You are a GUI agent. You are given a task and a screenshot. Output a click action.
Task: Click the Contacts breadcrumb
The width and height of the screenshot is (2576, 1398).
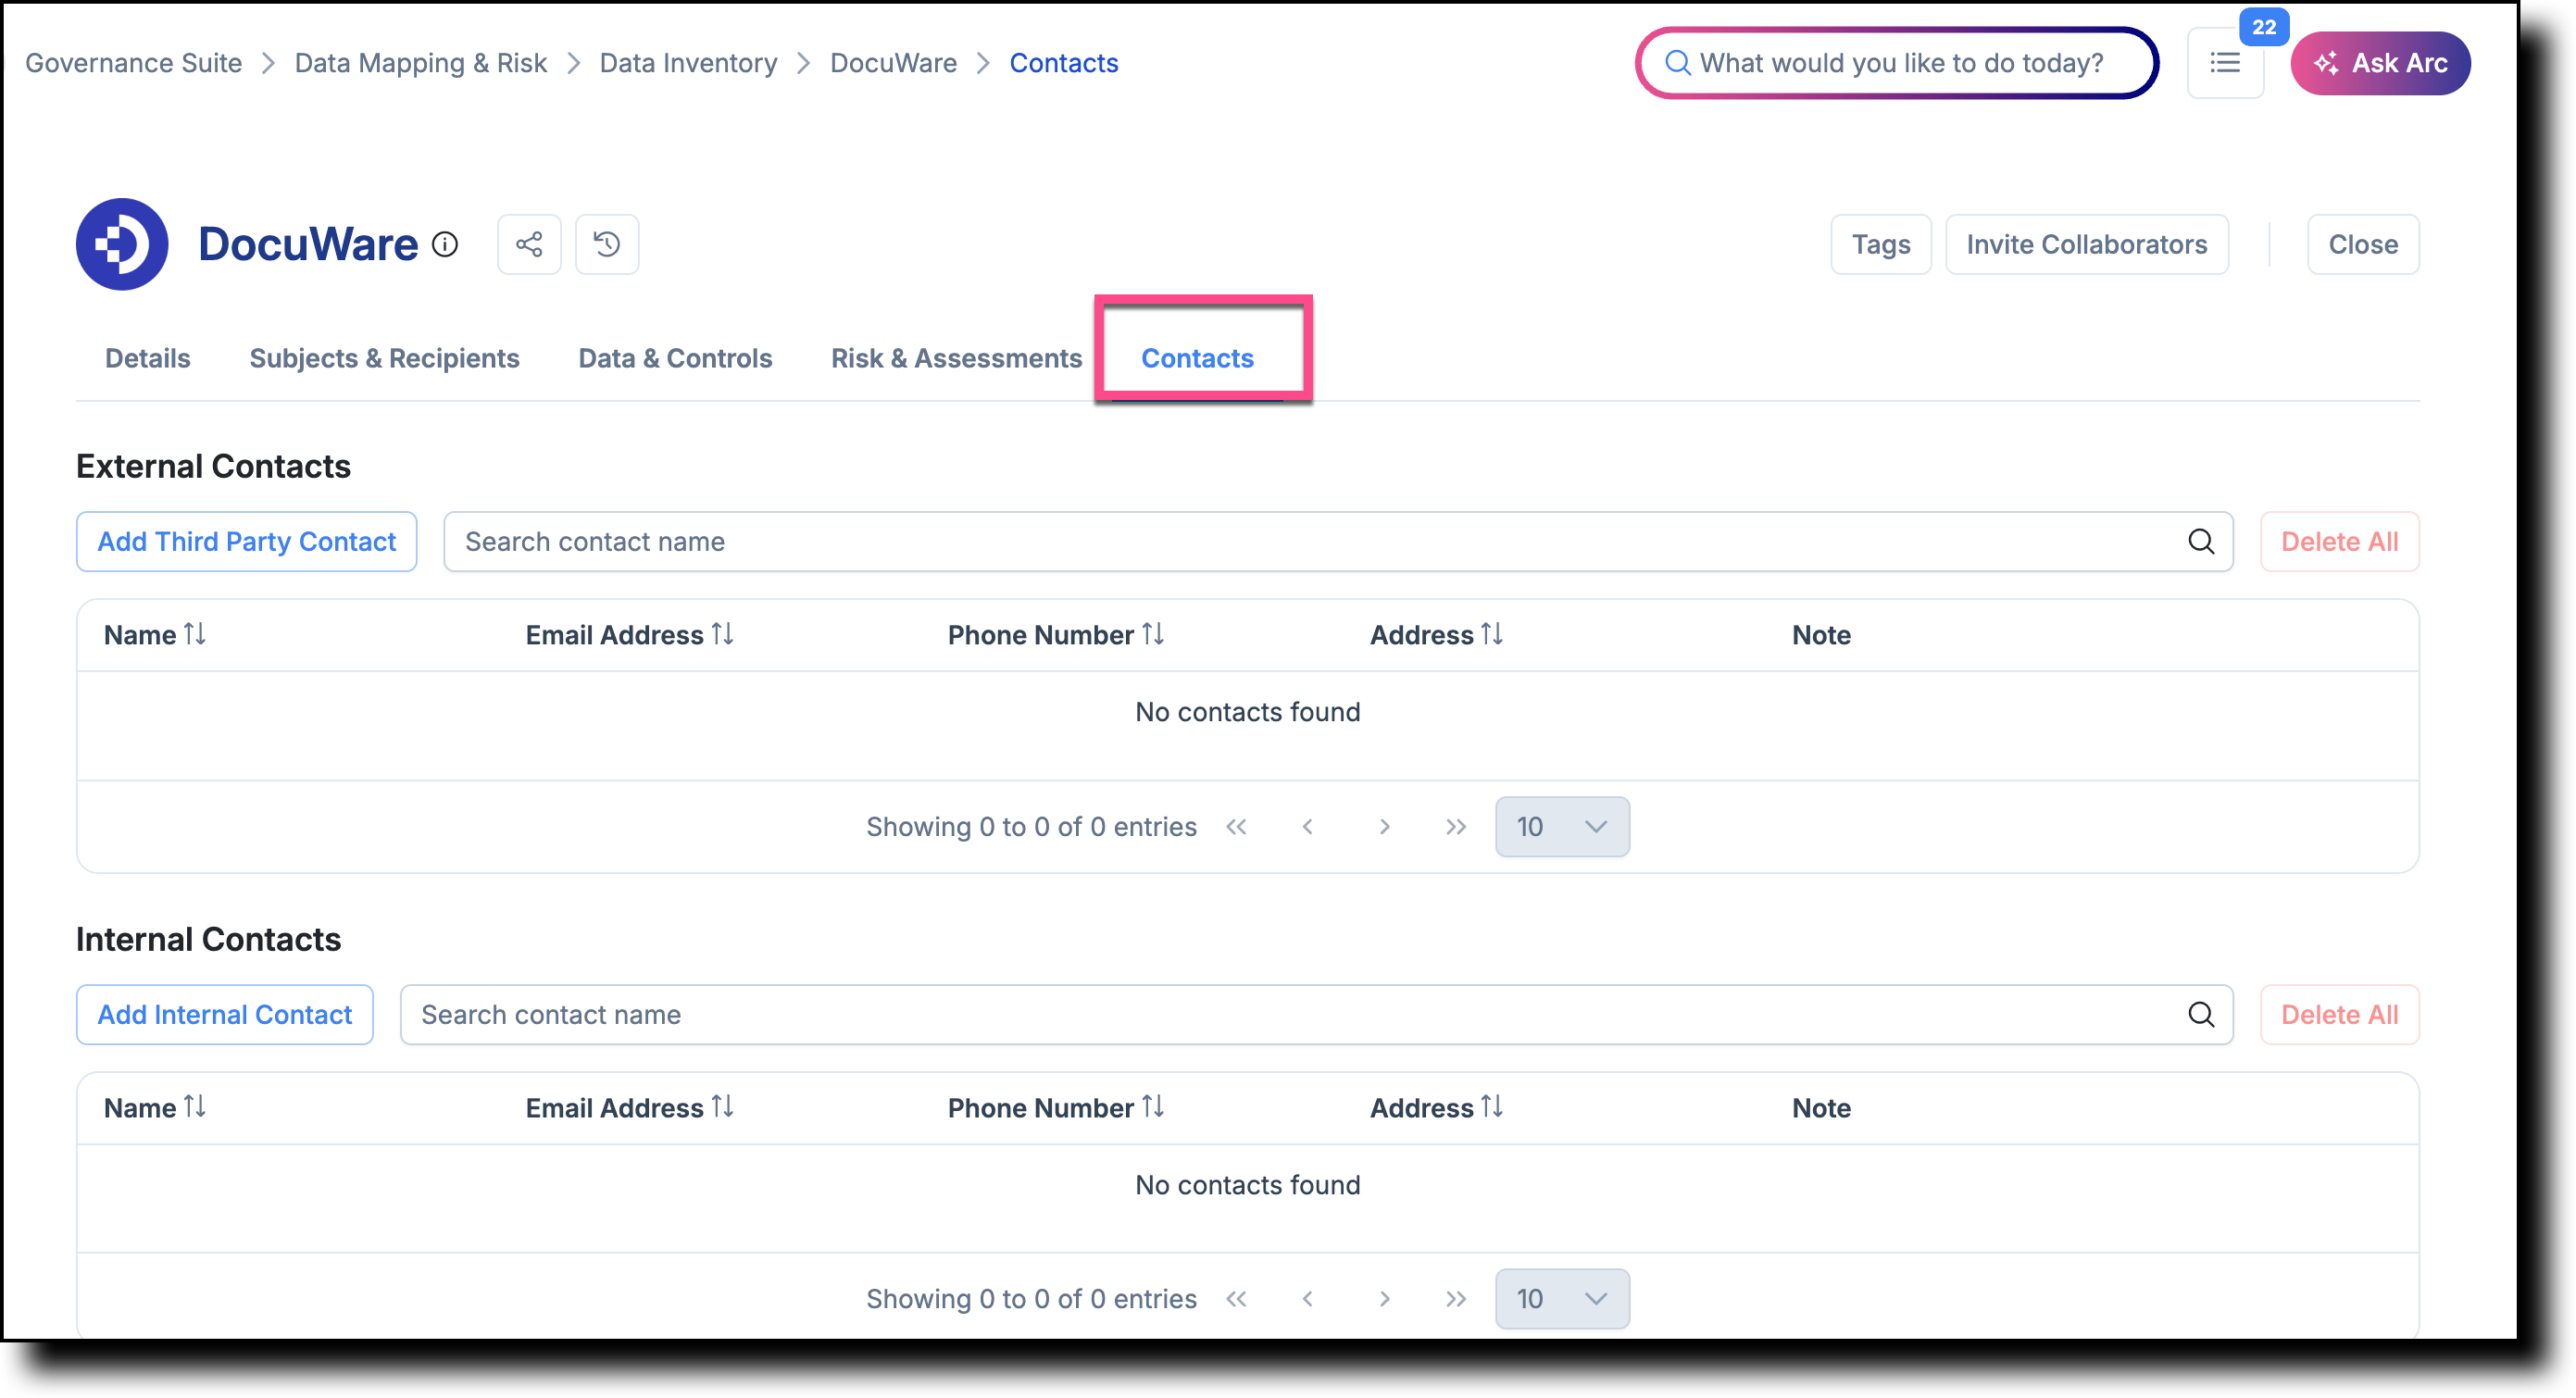tap(1064, 63)
